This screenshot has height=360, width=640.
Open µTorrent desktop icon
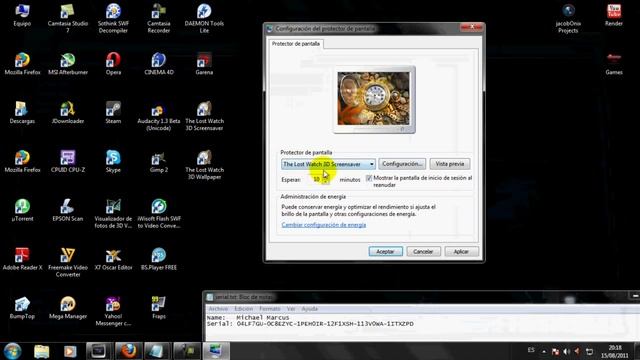(x=22, y=210)
